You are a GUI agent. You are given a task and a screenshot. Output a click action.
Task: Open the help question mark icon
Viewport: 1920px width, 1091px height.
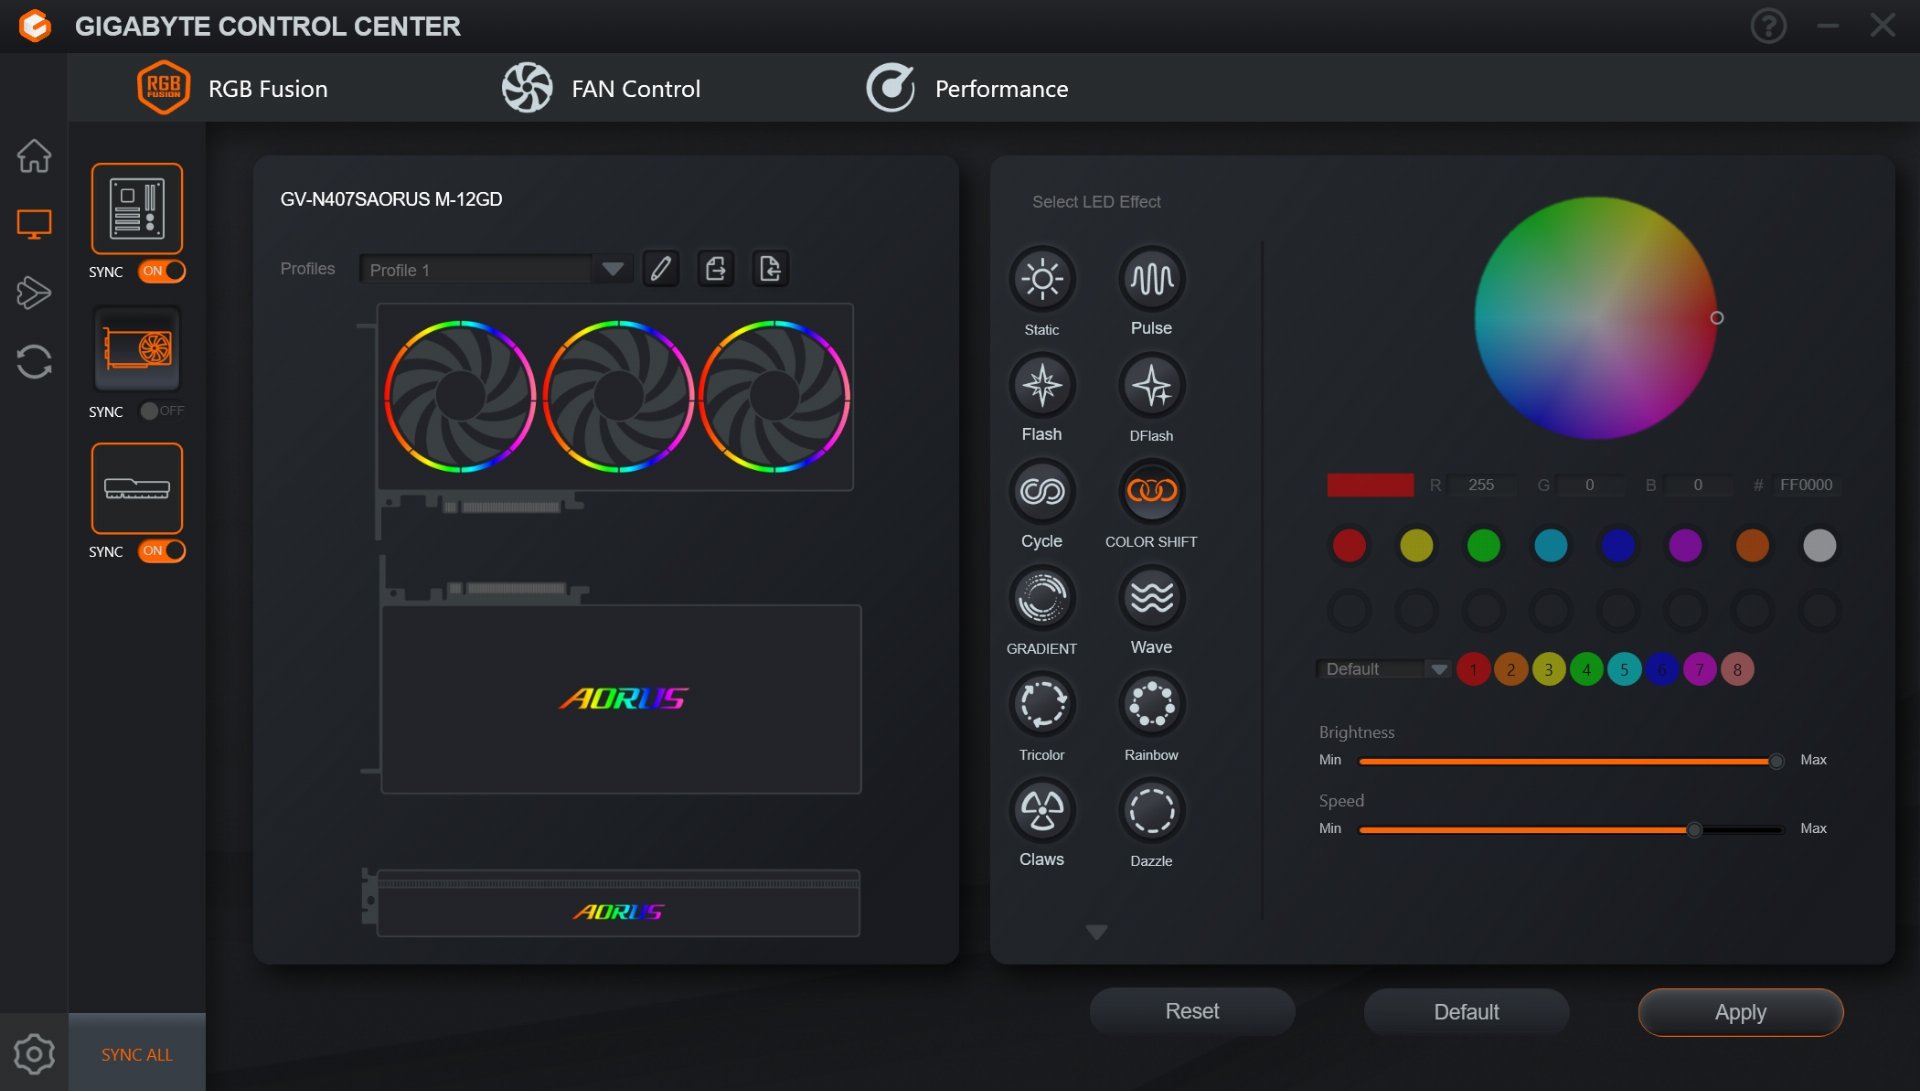pyautogui.click(x=1768, y=26)
